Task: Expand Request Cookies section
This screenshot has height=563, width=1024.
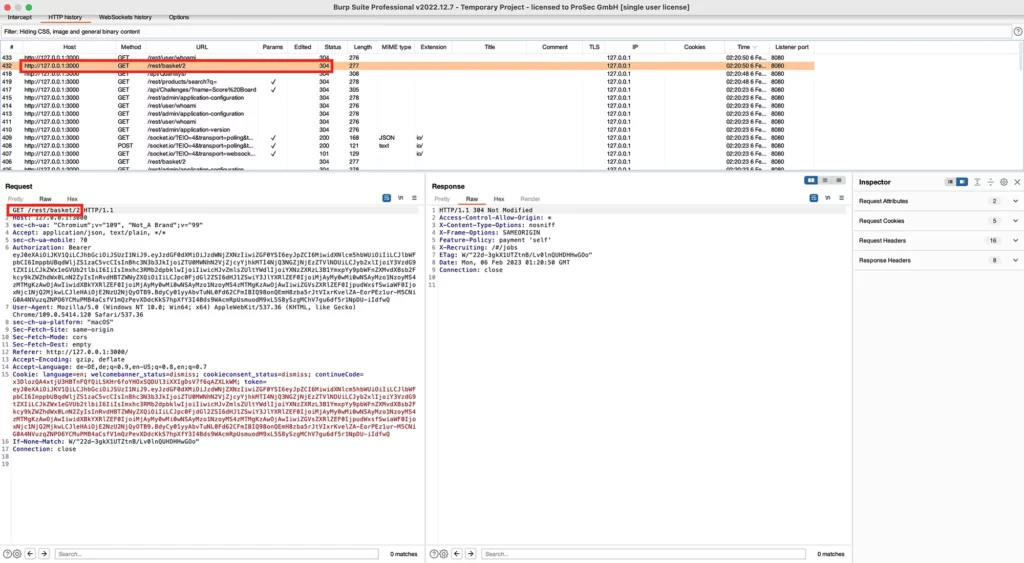Action: point(1015,221)
